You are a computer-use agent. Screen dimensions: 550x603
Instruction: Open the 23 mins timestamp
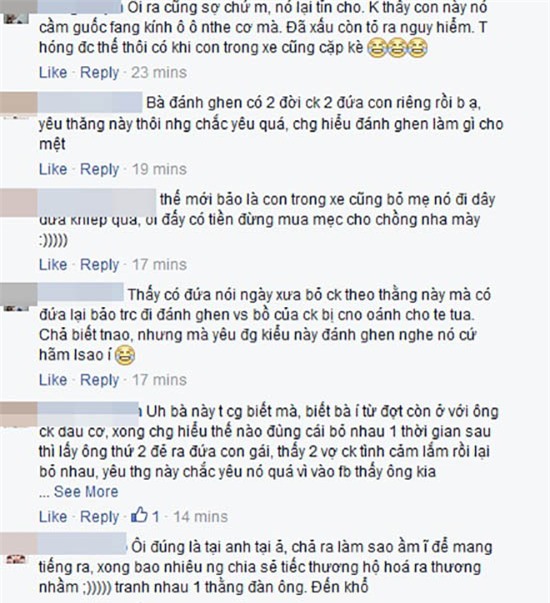(x=159, y=72)
